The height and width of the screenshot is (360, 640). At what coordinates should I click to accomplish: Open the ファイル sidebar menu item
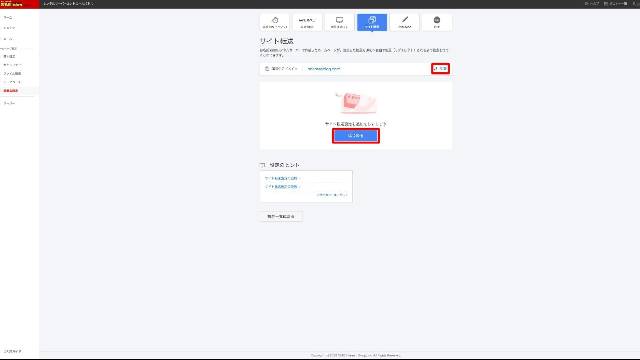click(12, 73)
